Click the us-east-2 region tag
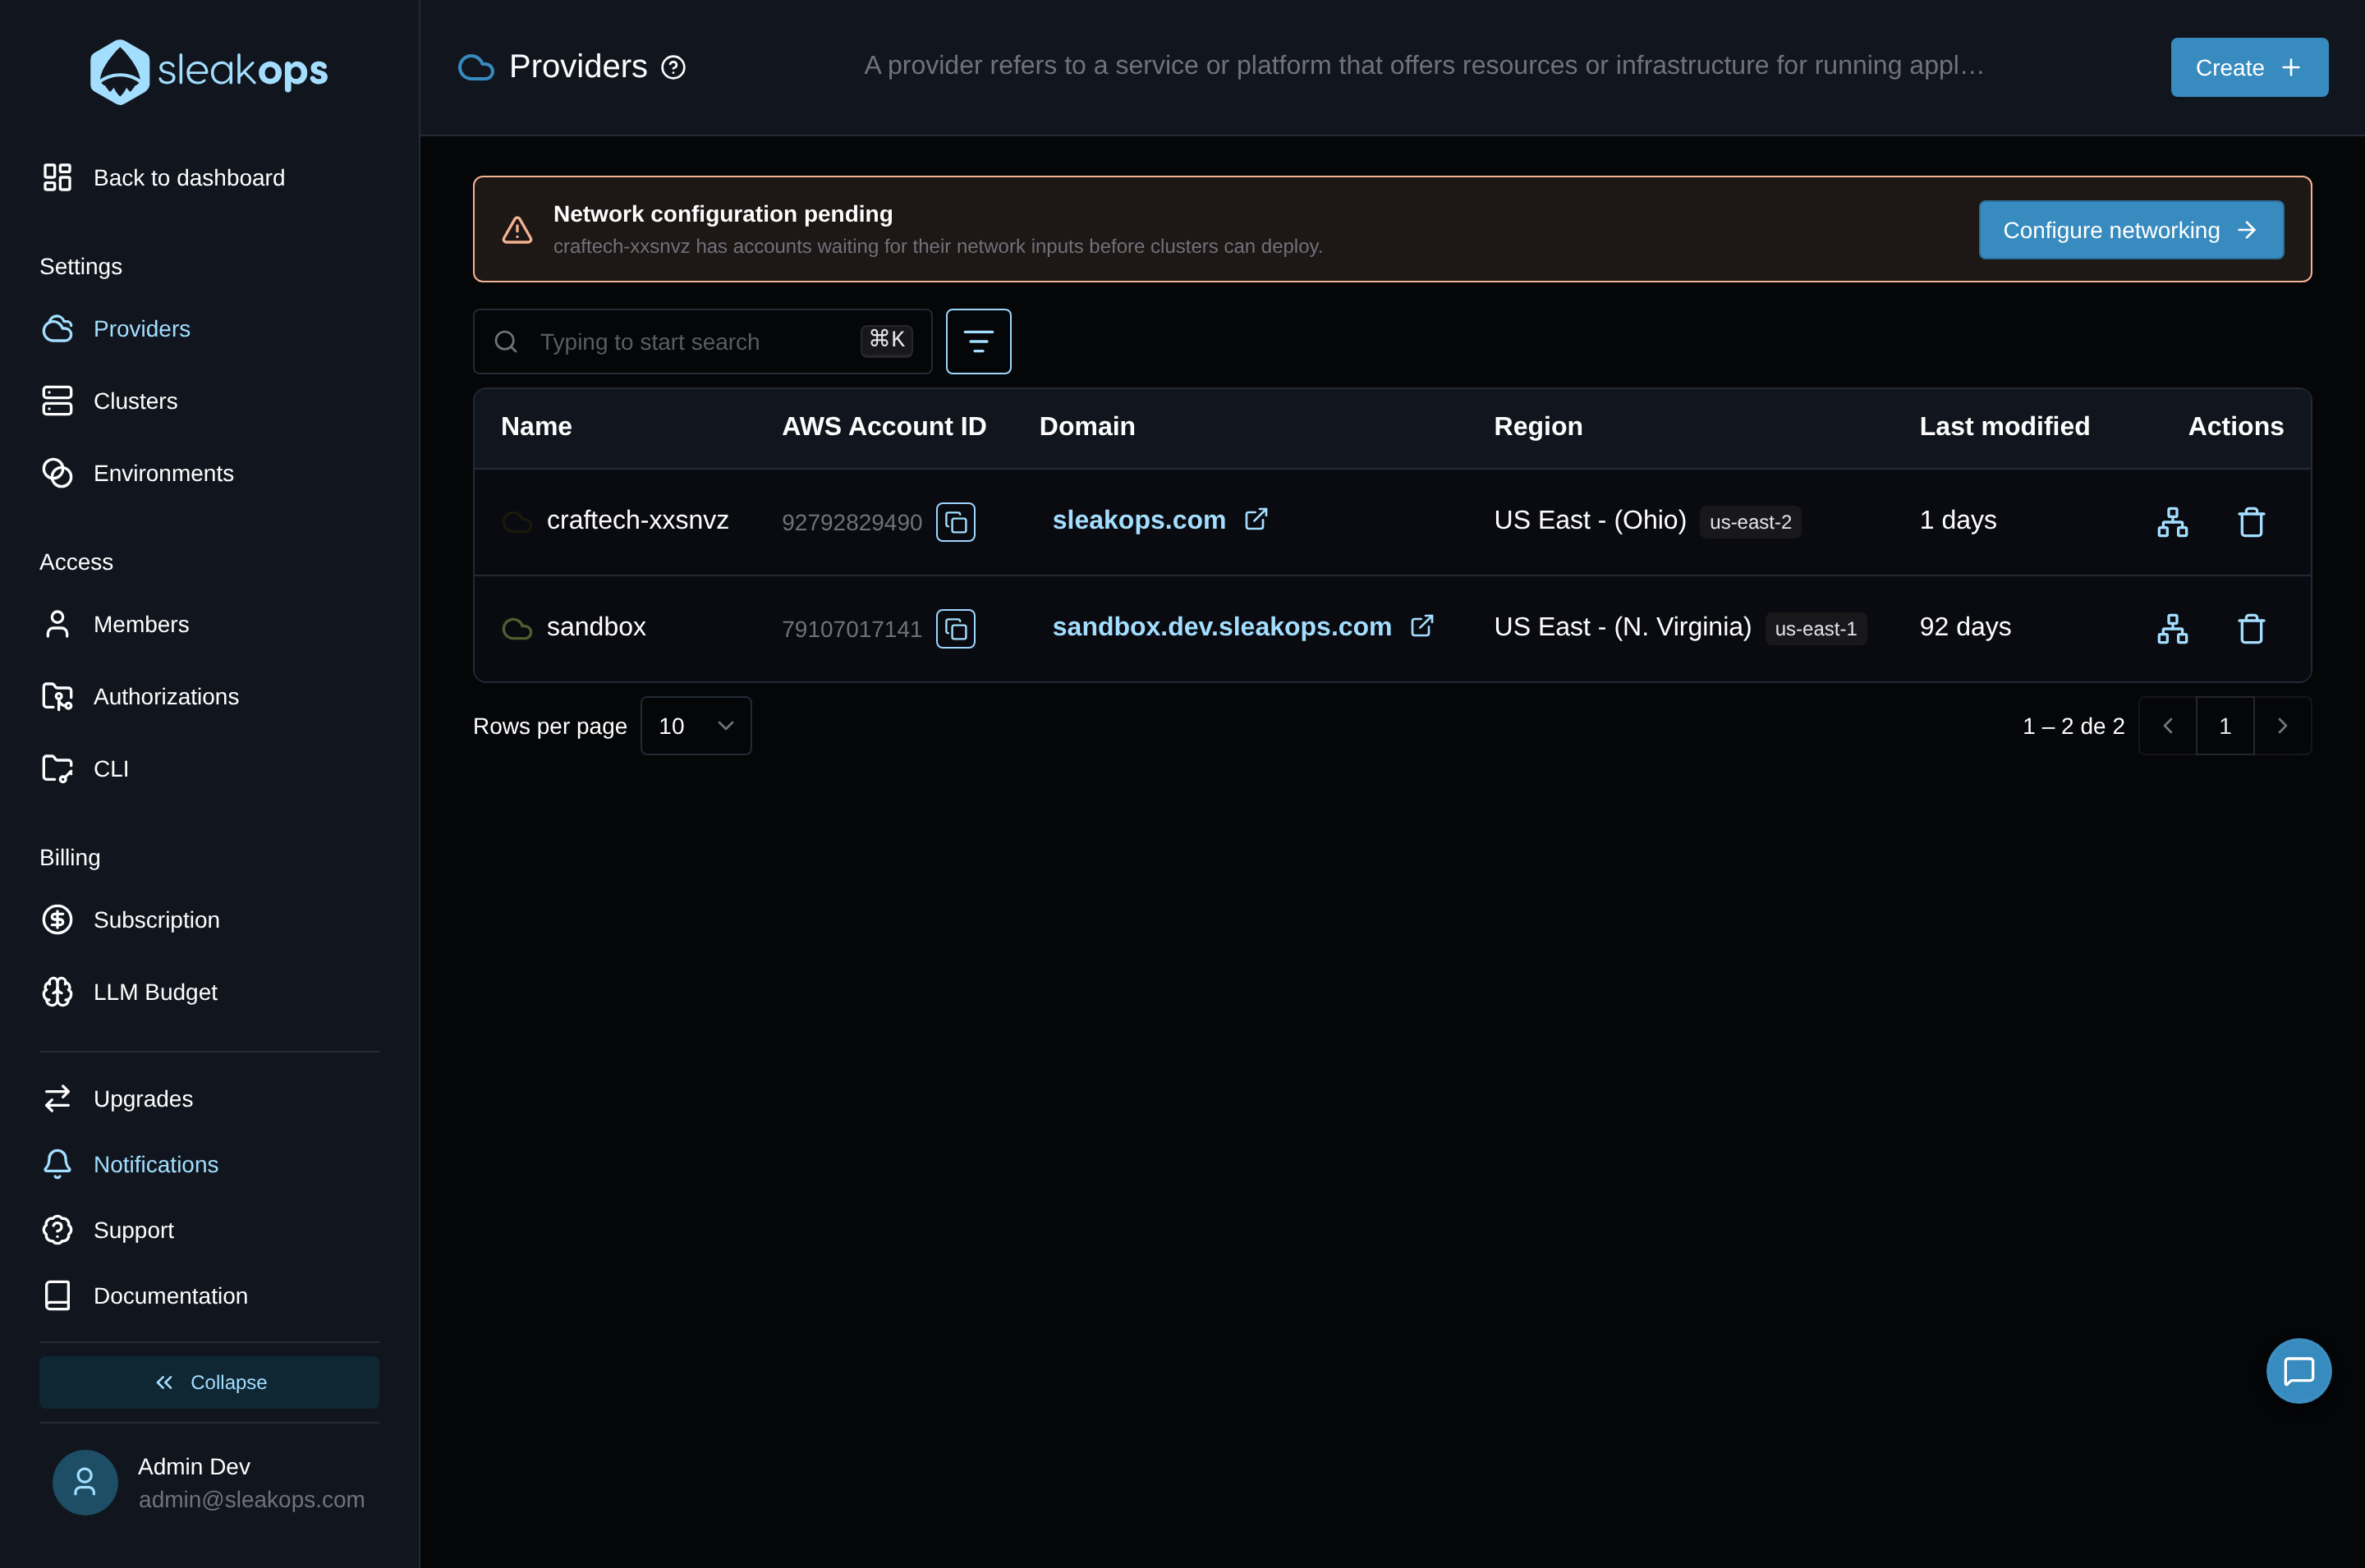2365x1568 pixels. click(x=1750, y=522)
